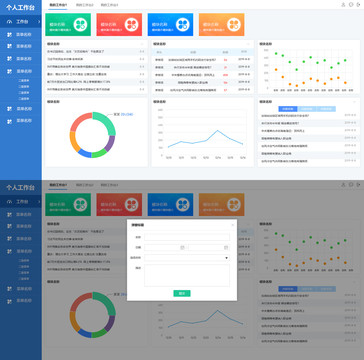Select the last light-blue segment tab in the bright list panel

[x=326, y=109]
